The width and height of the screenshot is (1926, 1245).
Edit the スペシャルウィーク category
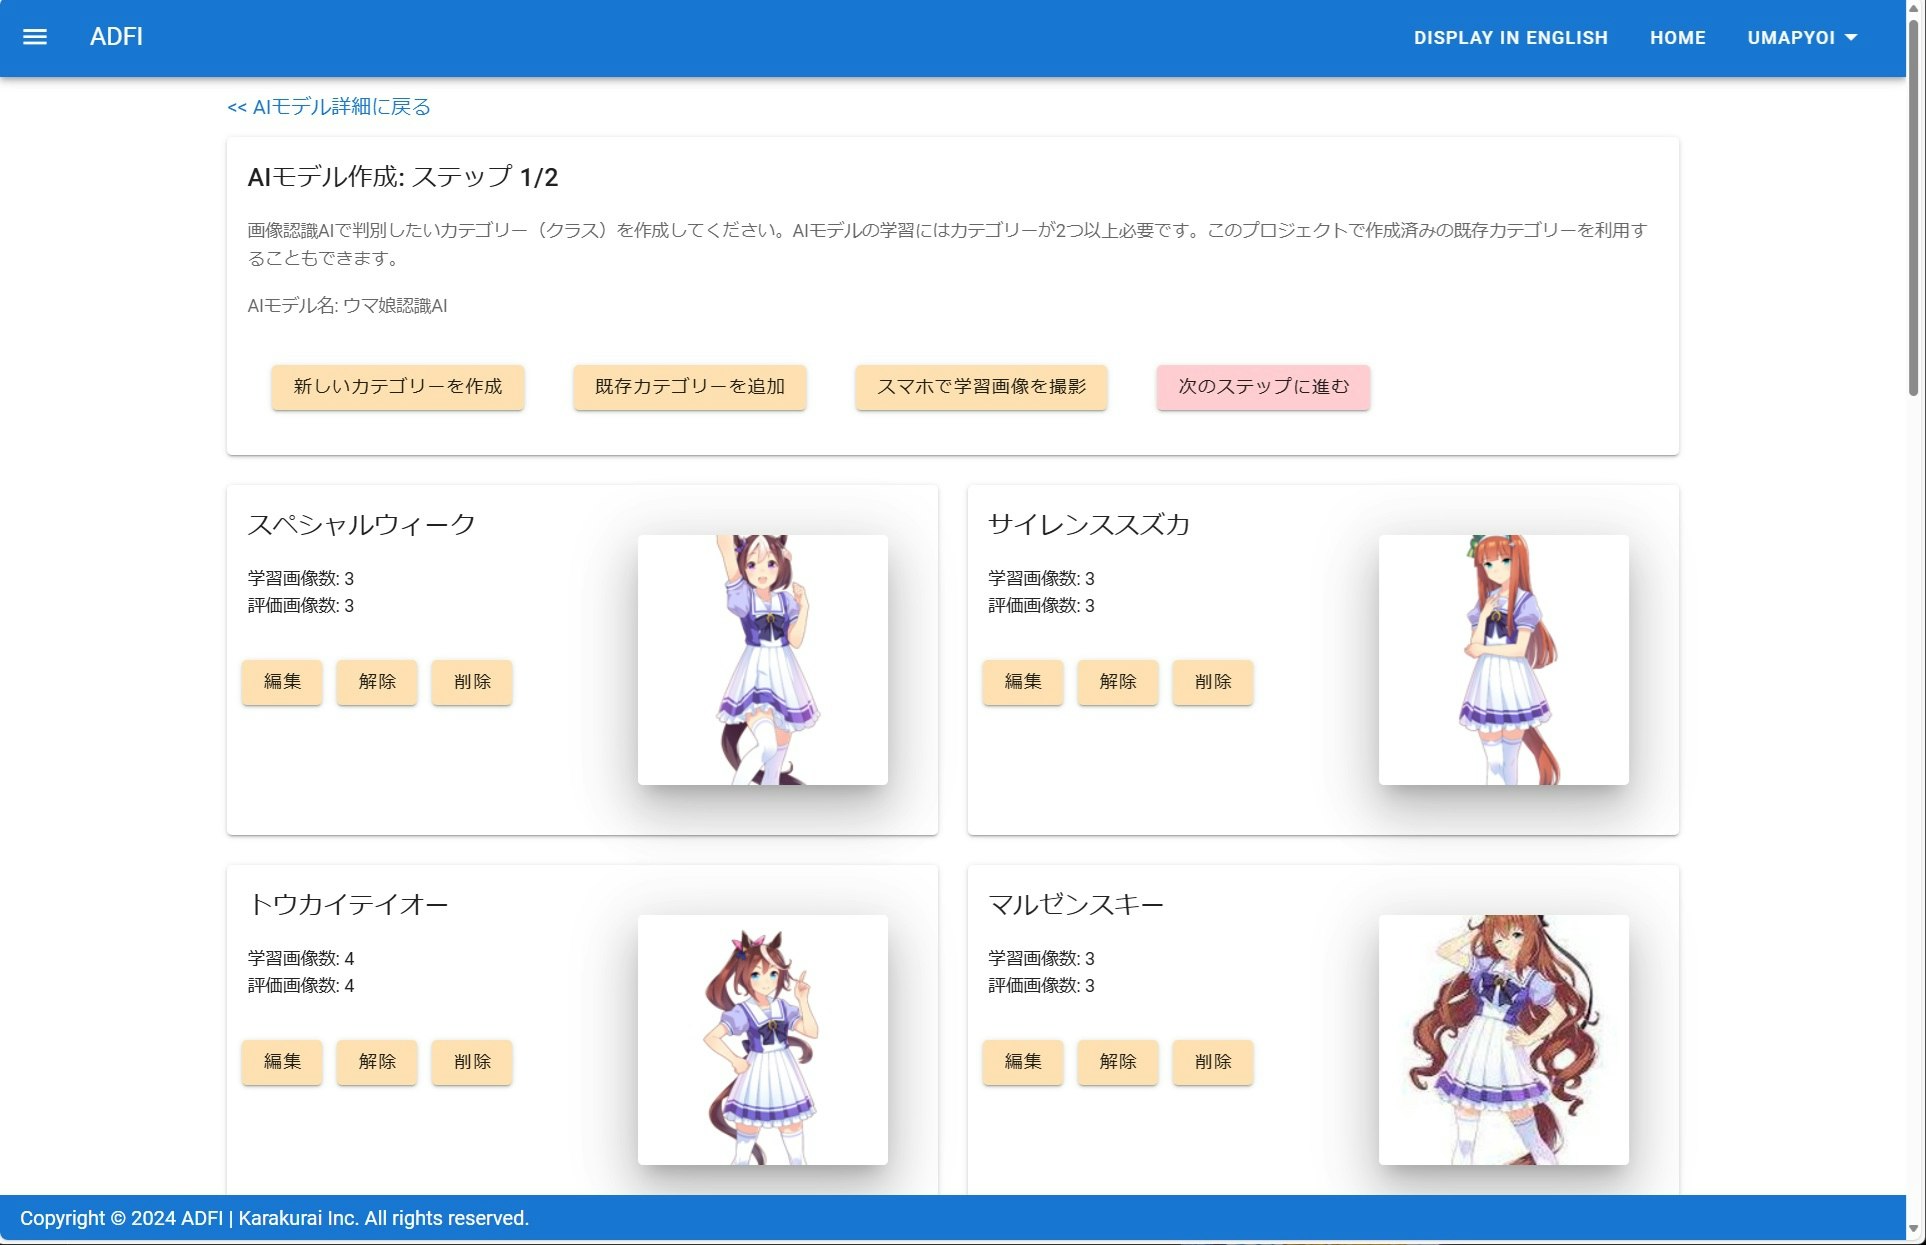pyautogui.click(x=281, y=682)
